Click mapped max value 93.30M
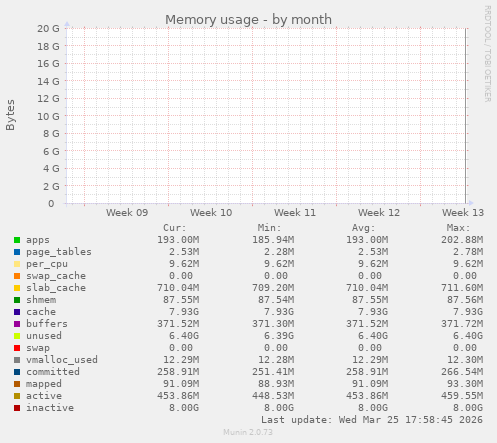This screenshot has height=443, width=497. coord(465,384)
